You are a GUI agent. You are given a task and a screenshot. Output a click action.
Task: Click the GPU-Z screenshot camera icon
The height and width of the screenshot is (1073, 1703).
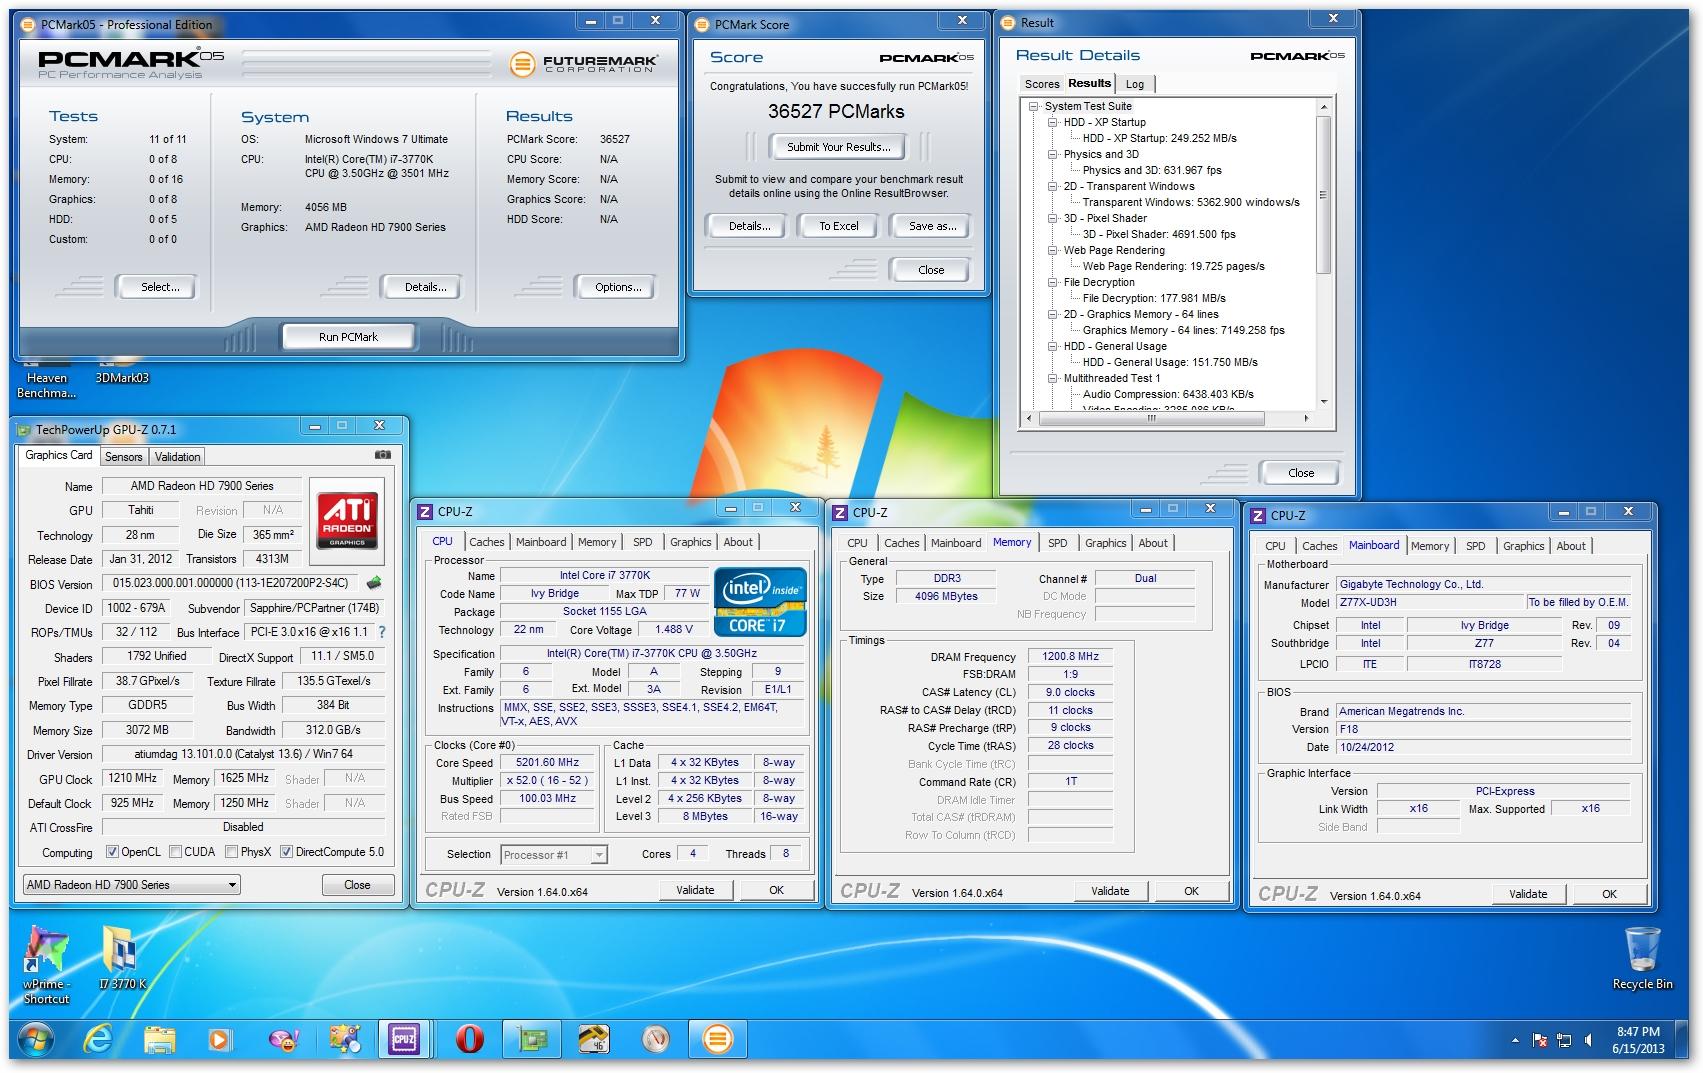pos(383,455)
